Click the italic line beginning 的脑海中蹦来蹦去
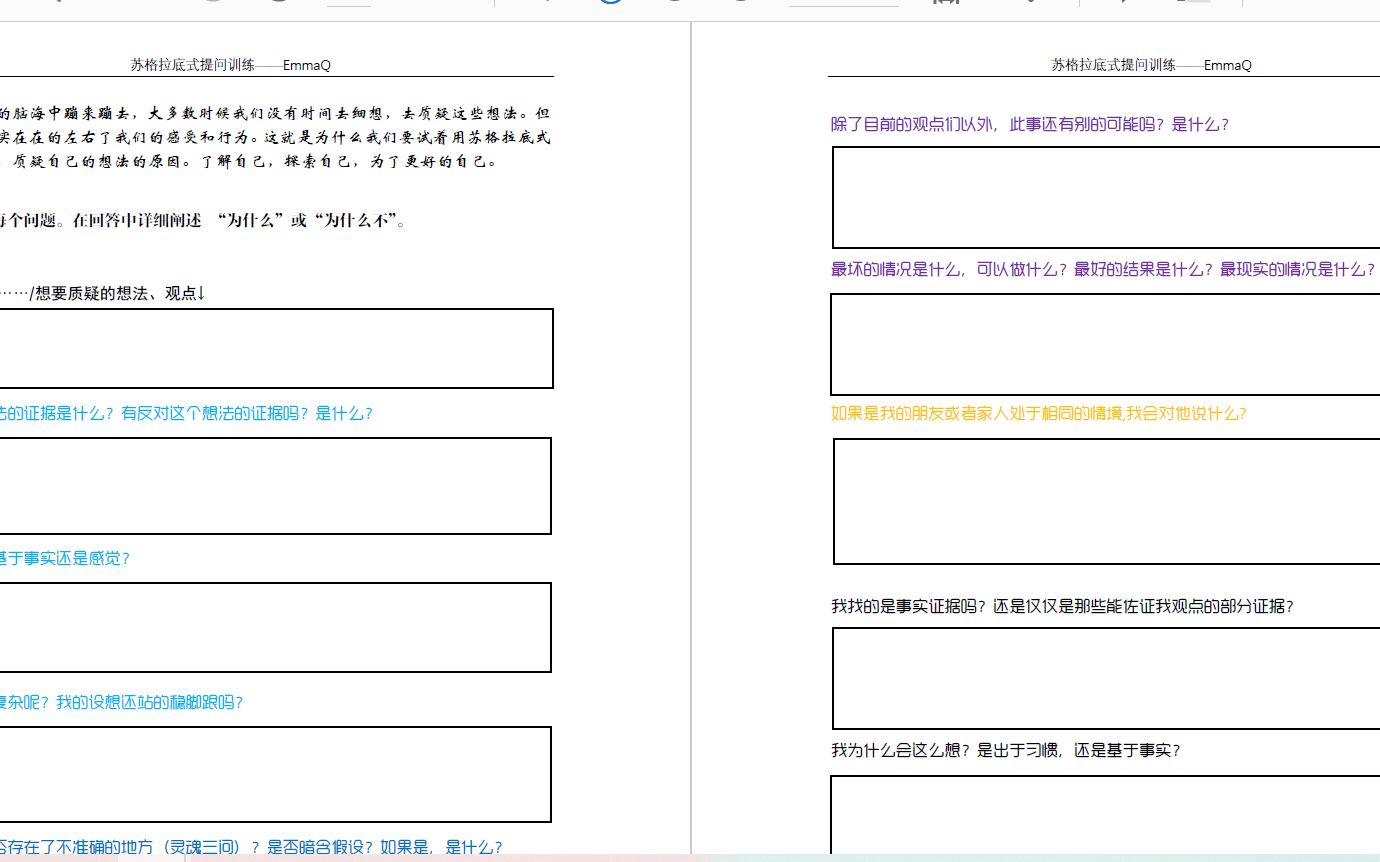The width and height of the screenshot is (1380, 862). 275,112
